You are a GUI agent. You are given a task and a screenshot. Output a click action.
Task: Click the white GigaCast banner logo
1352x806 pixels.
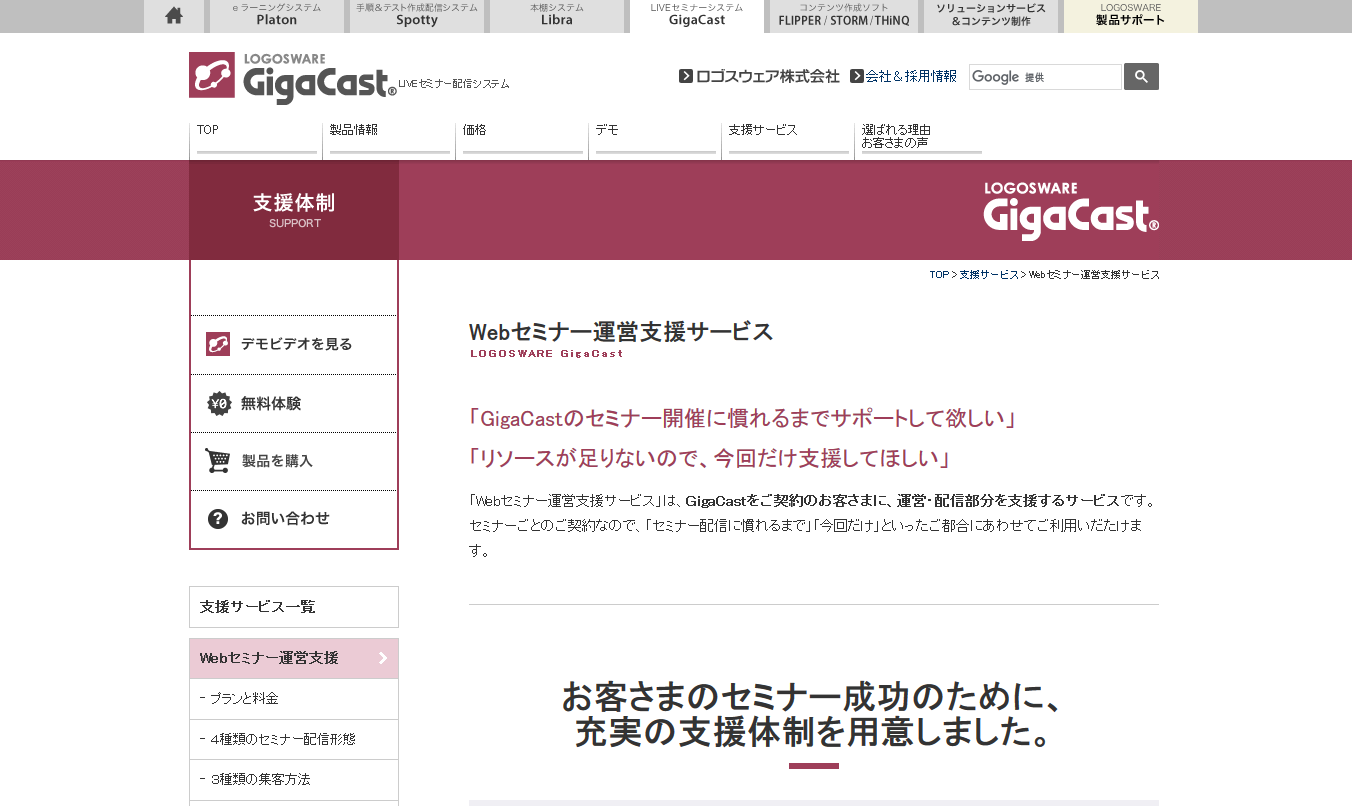coord(1071,210)
